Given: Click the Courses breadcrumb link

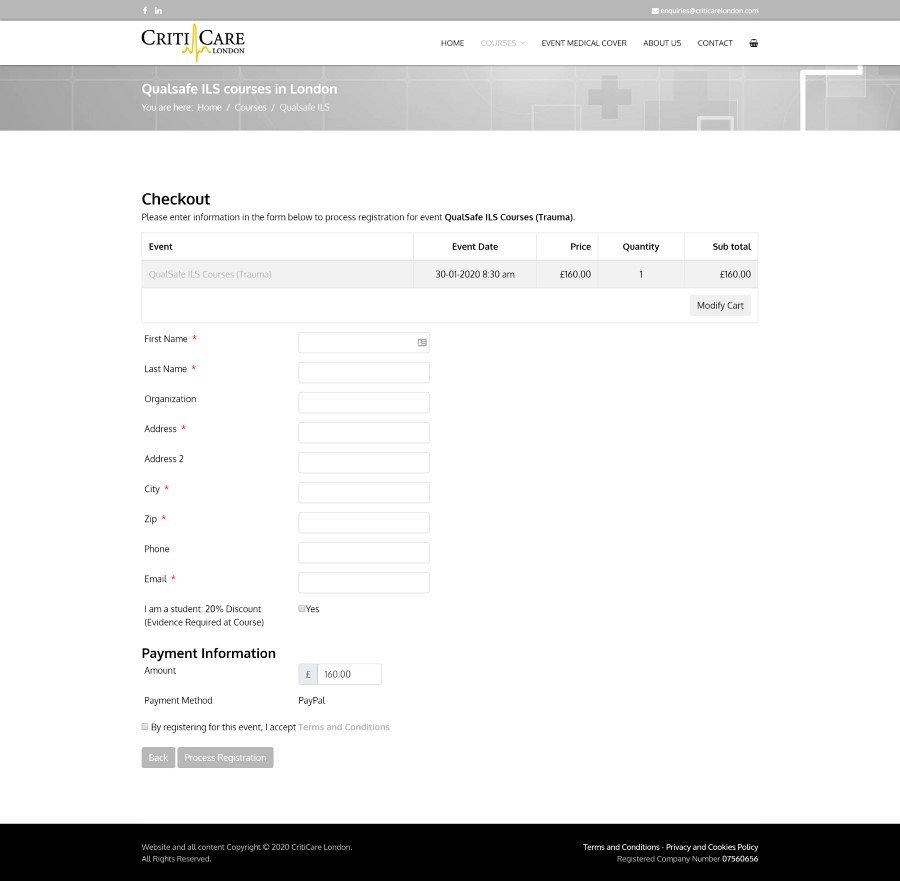Looking at the screenshot, I should click(250, 107).
